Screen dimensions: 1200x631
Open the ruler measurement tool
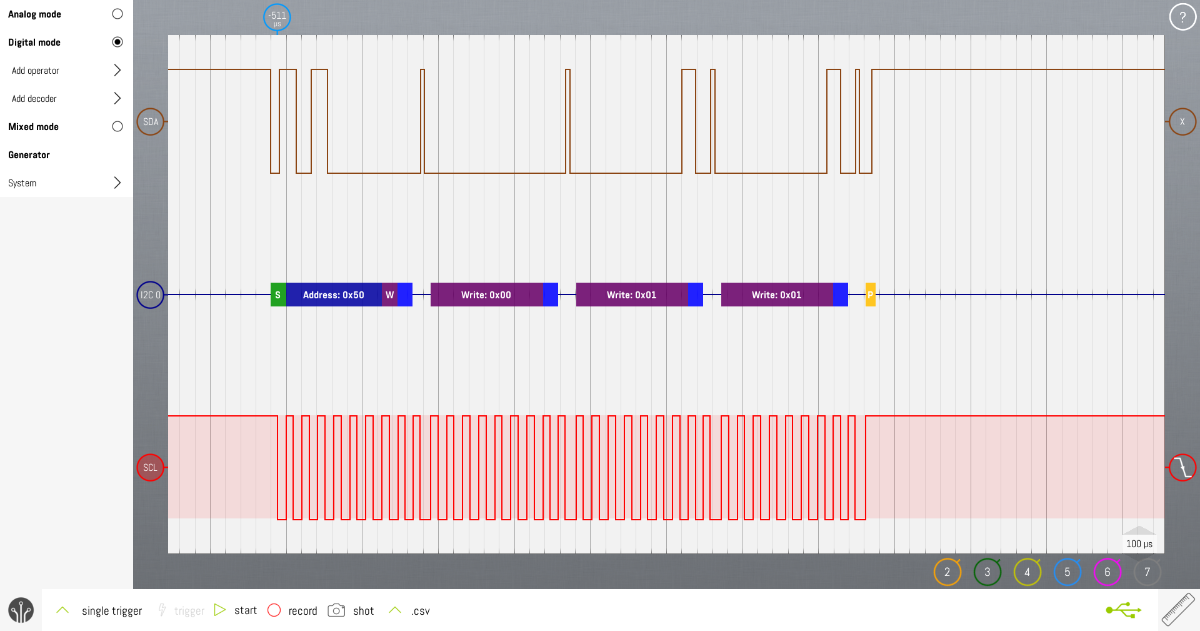coord(1176,610)
